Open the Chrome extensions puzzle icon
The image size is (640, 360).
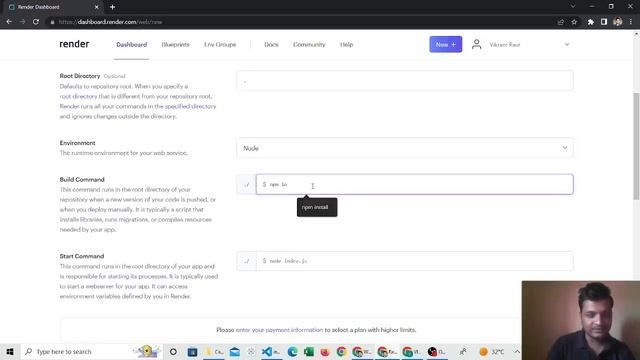pyautogui.click(x=591, y=22)
